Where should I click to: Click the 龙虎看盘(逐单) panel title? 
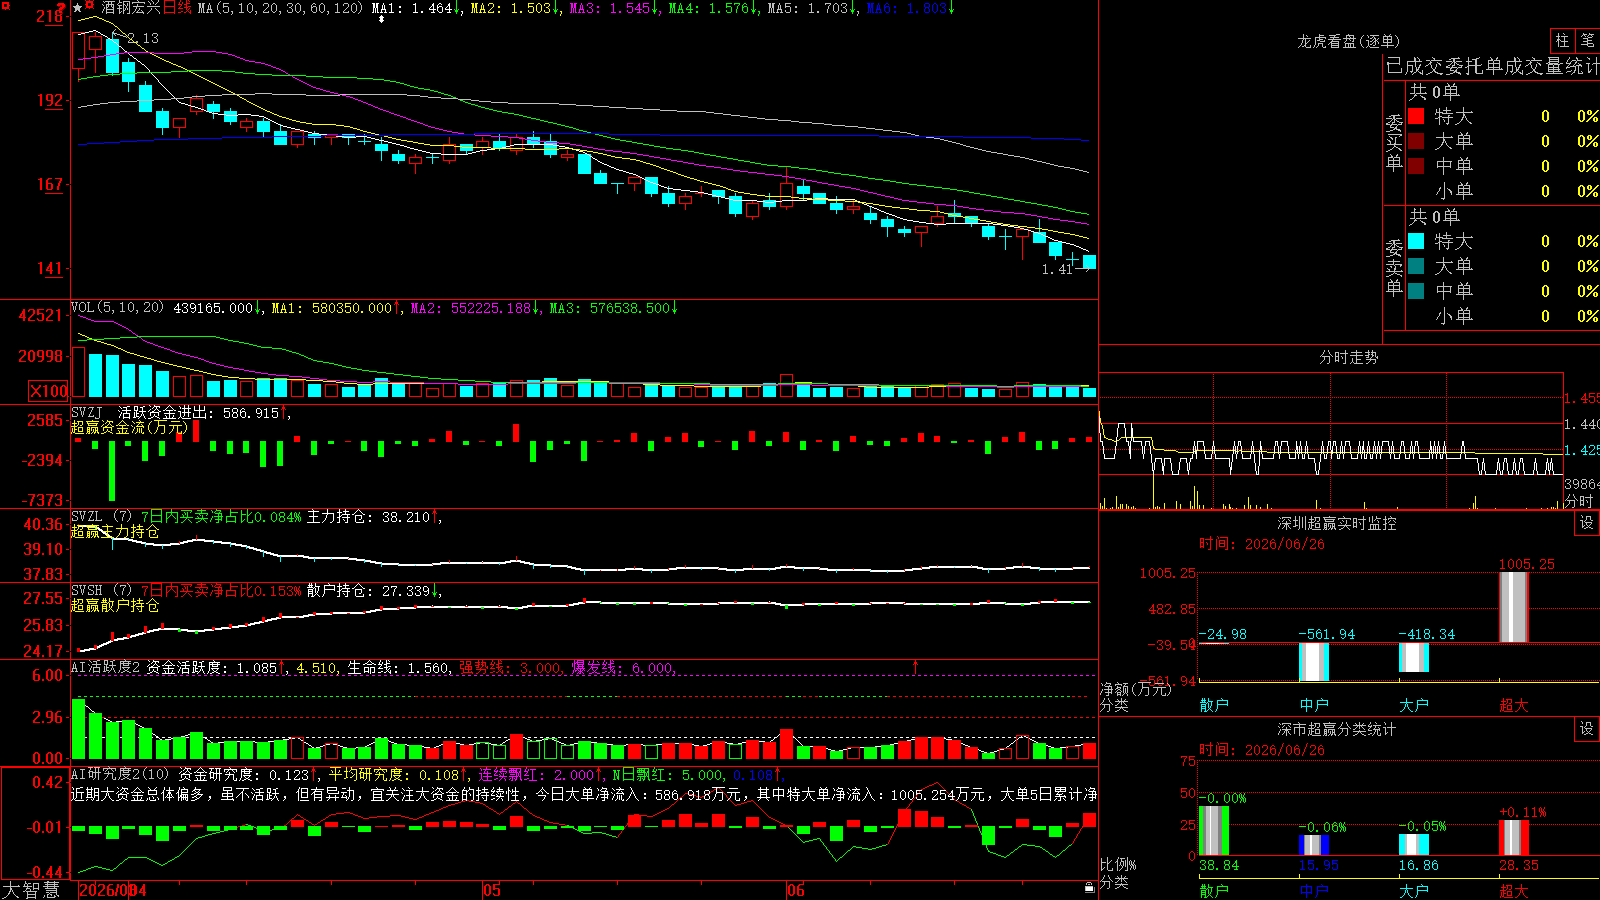click(x=1348, y=41)
